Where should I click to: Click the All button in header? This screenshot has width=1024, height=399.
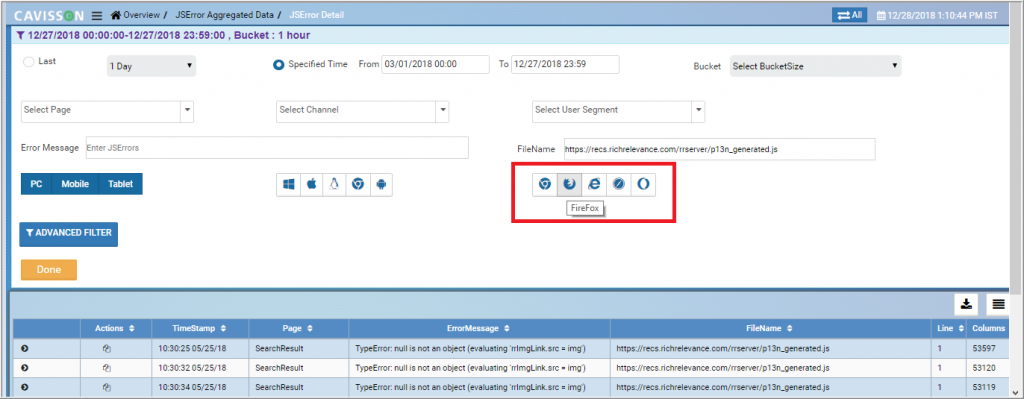coord(849,15)
